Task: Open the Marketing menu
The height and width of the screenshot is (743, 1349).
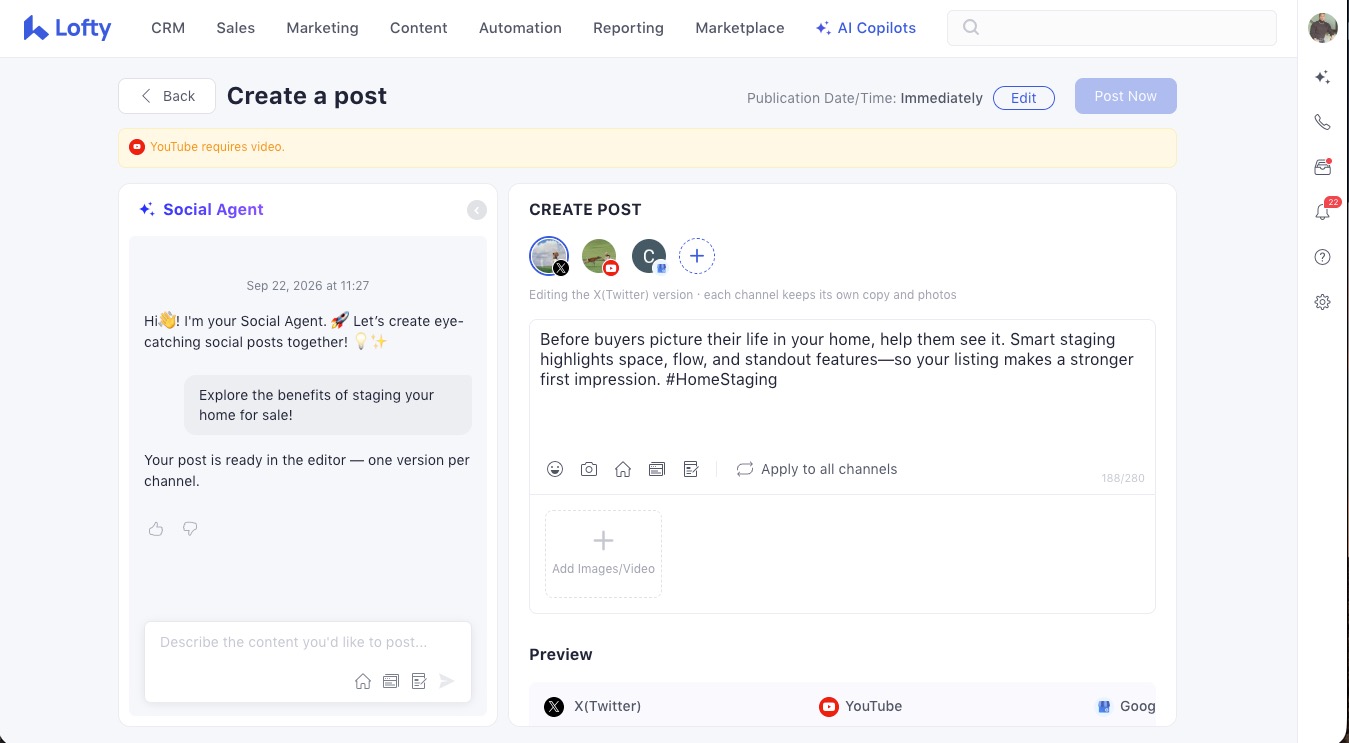Action: [322, 28]
